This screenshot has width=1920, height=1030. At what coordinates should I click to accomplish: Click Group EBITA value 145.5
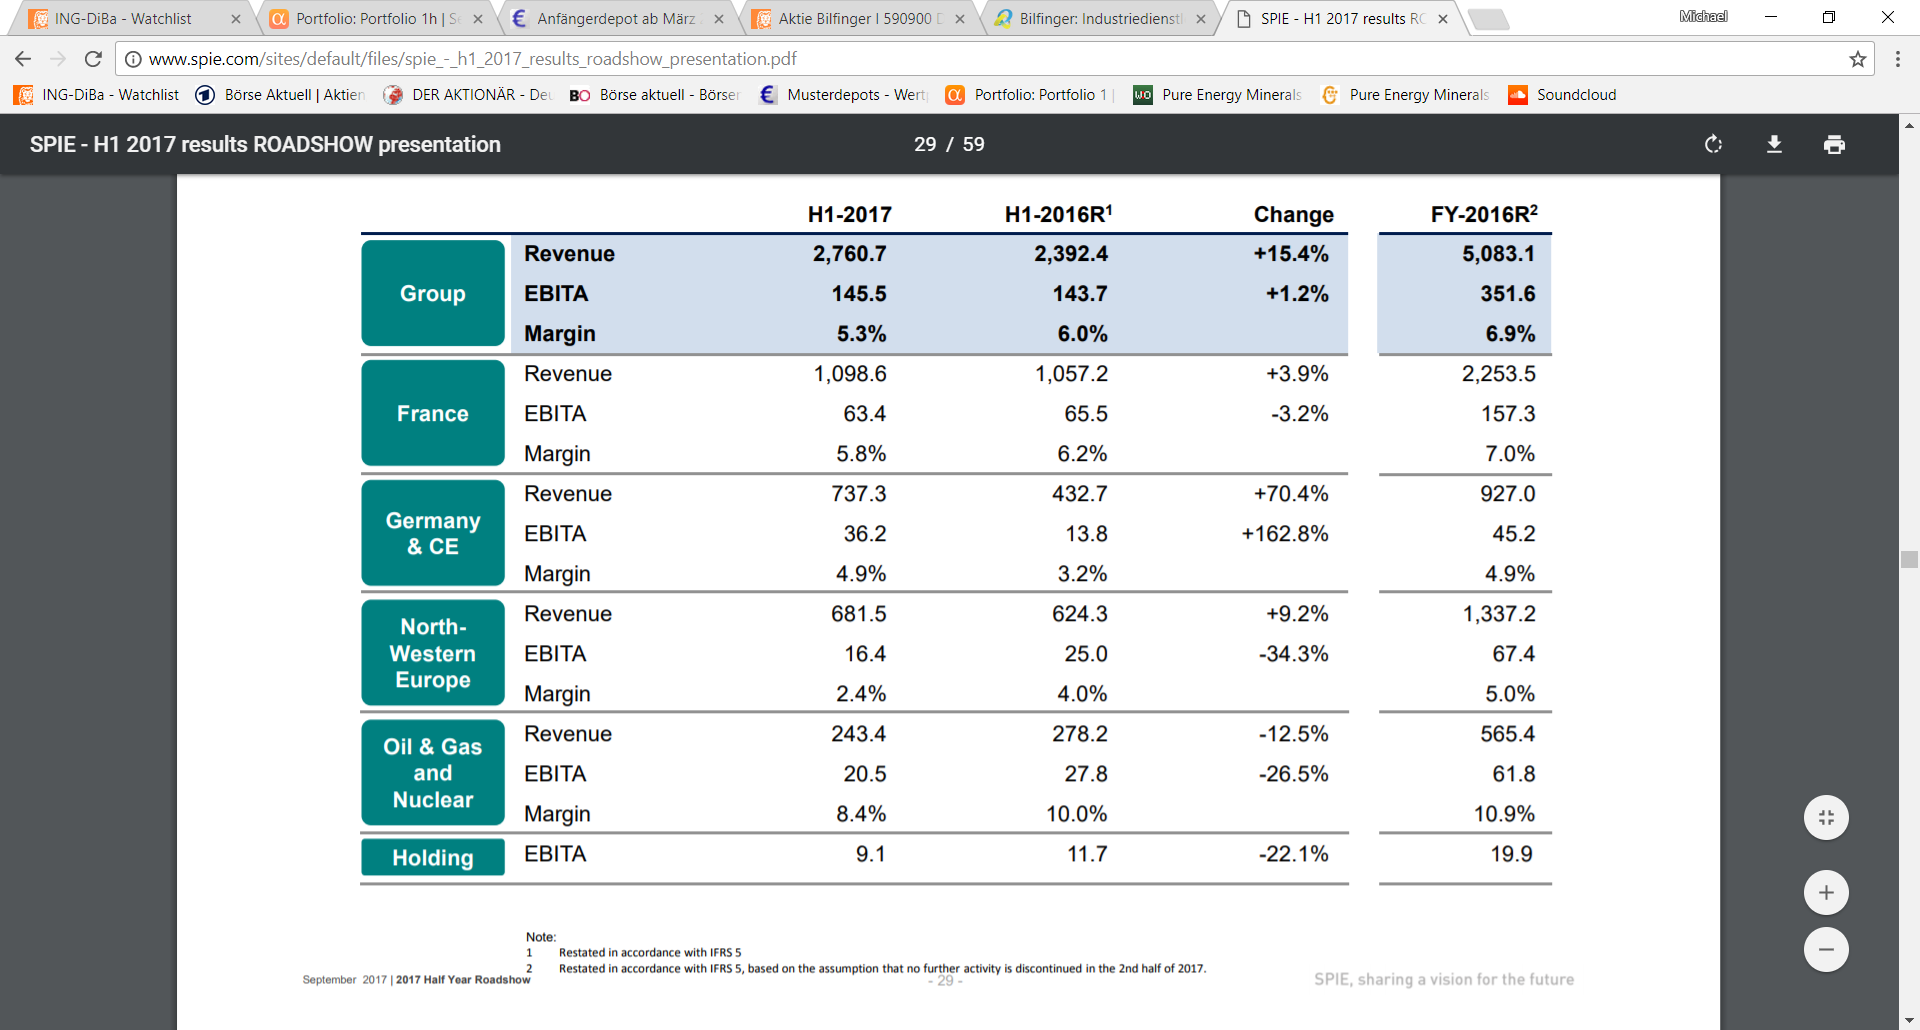(x=859, y=294)
